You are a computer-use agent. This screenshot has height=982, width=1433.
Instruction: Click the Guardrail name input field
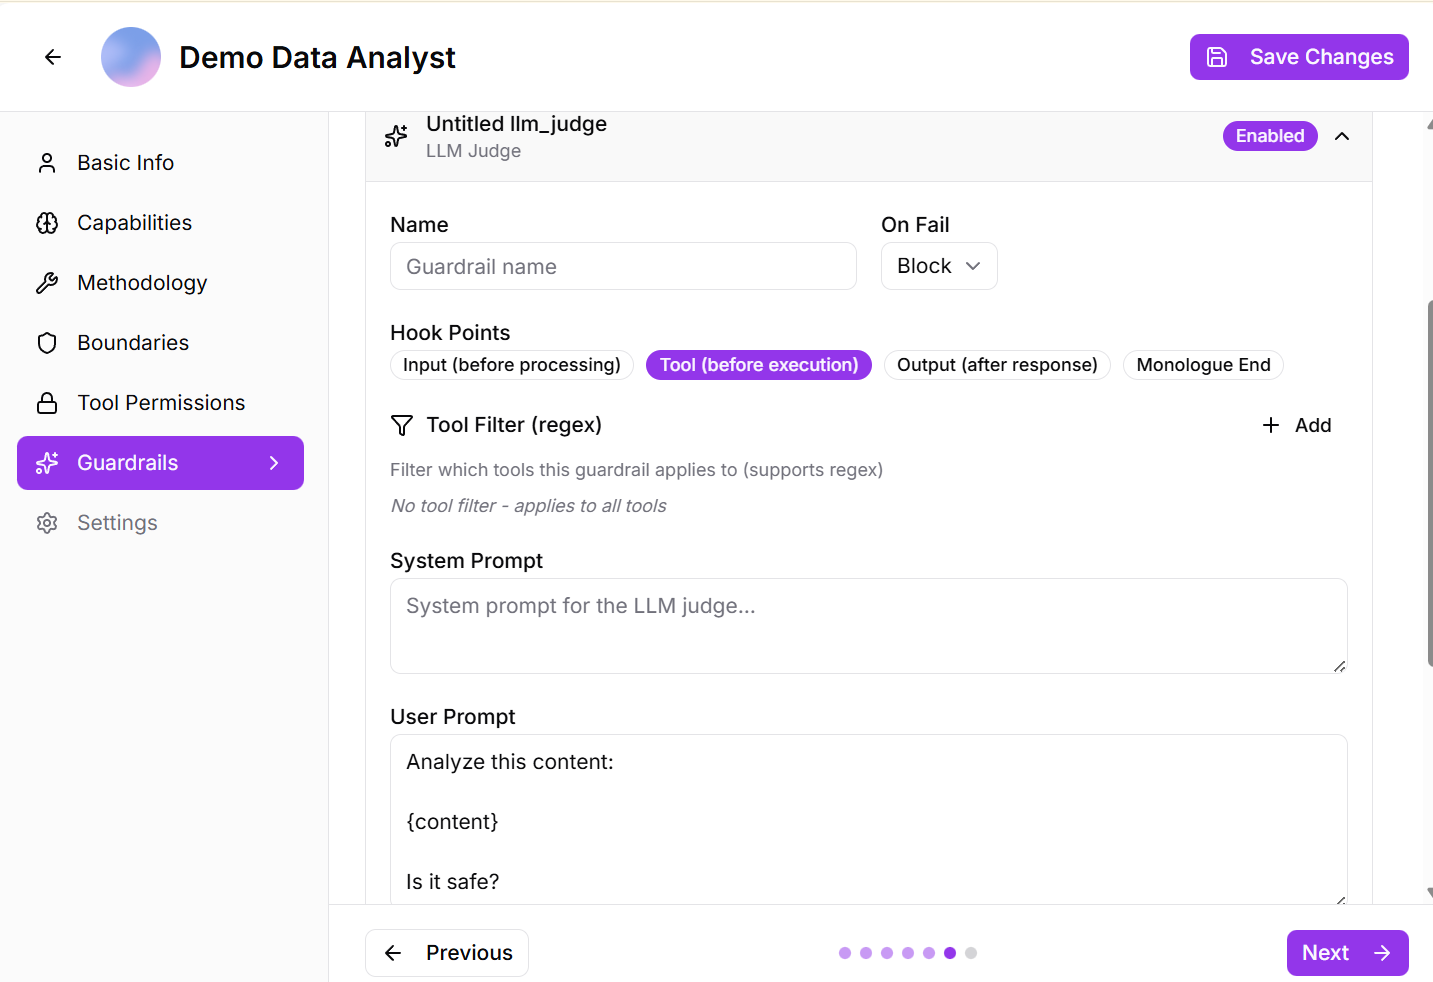pos(623,267)
